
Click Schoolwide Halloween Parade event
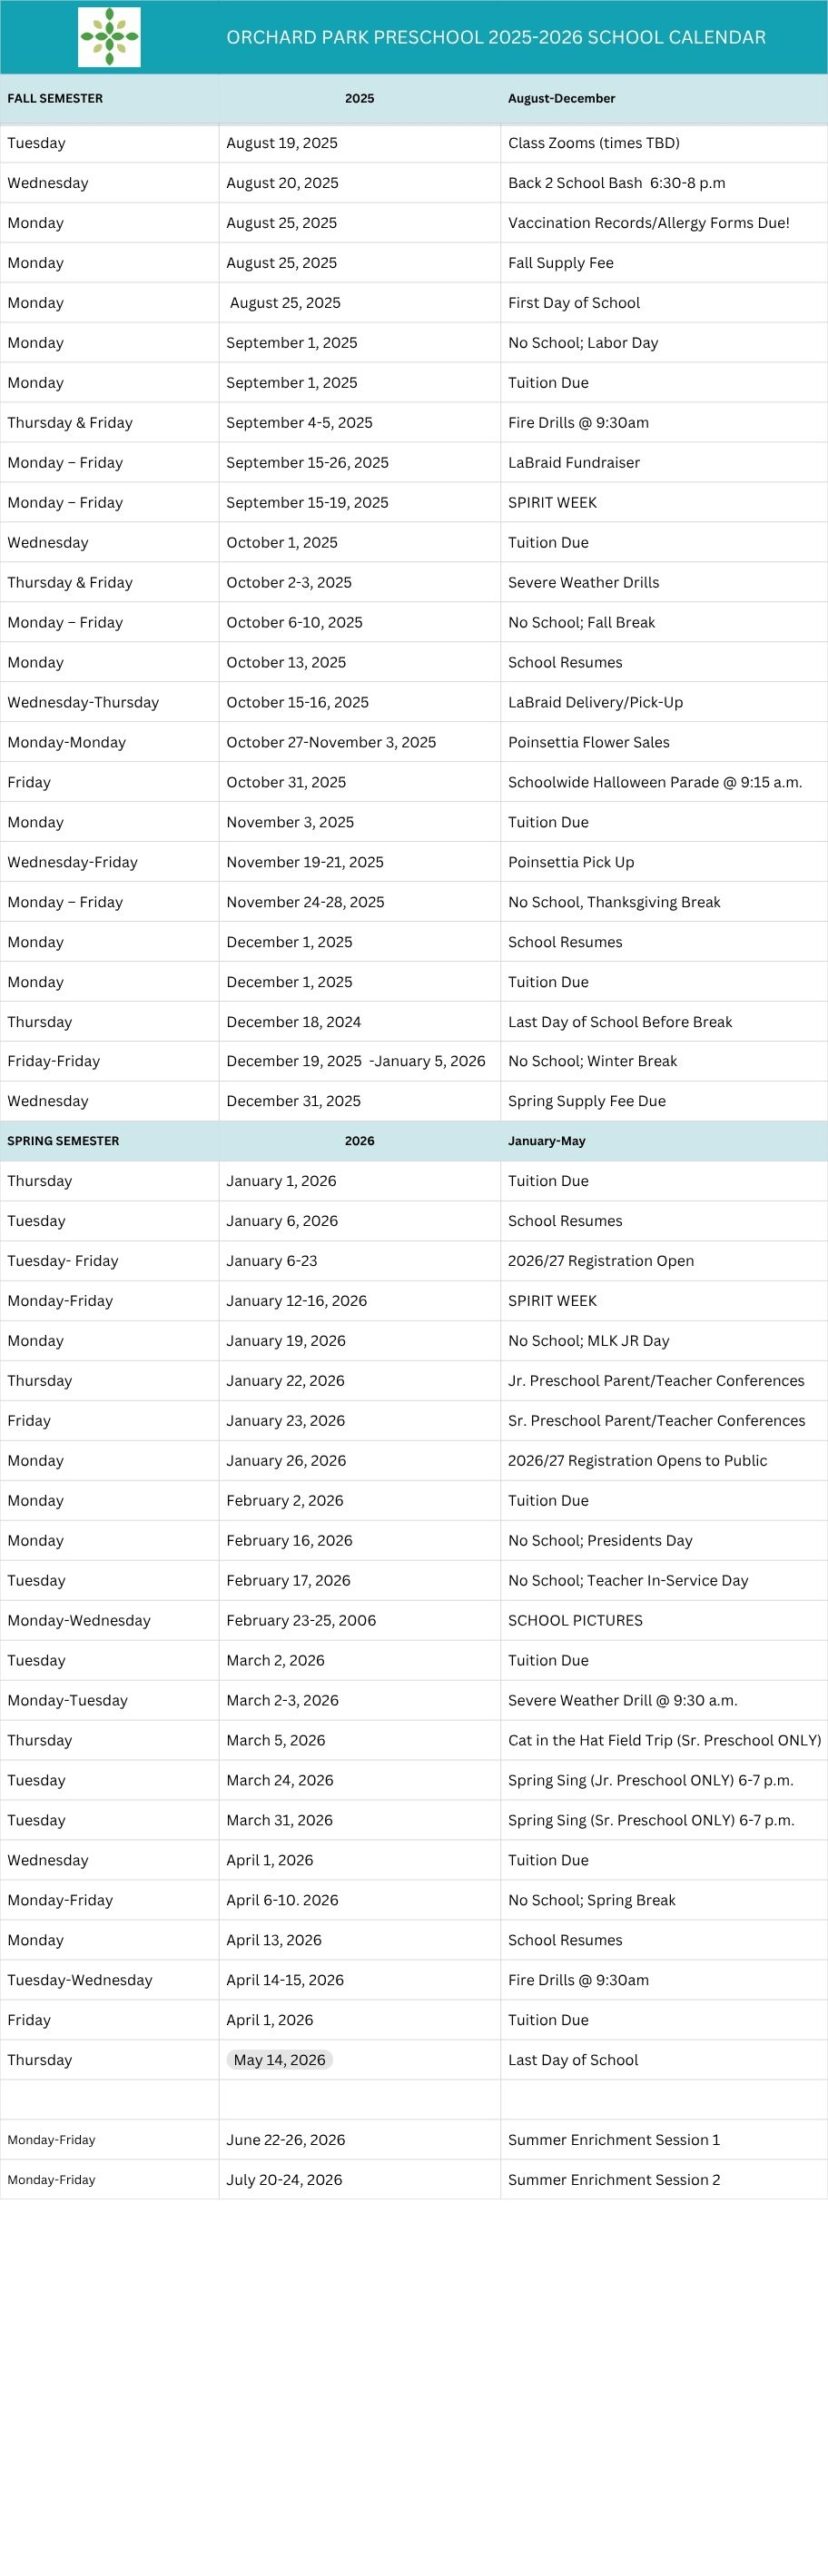click(654, 782)
